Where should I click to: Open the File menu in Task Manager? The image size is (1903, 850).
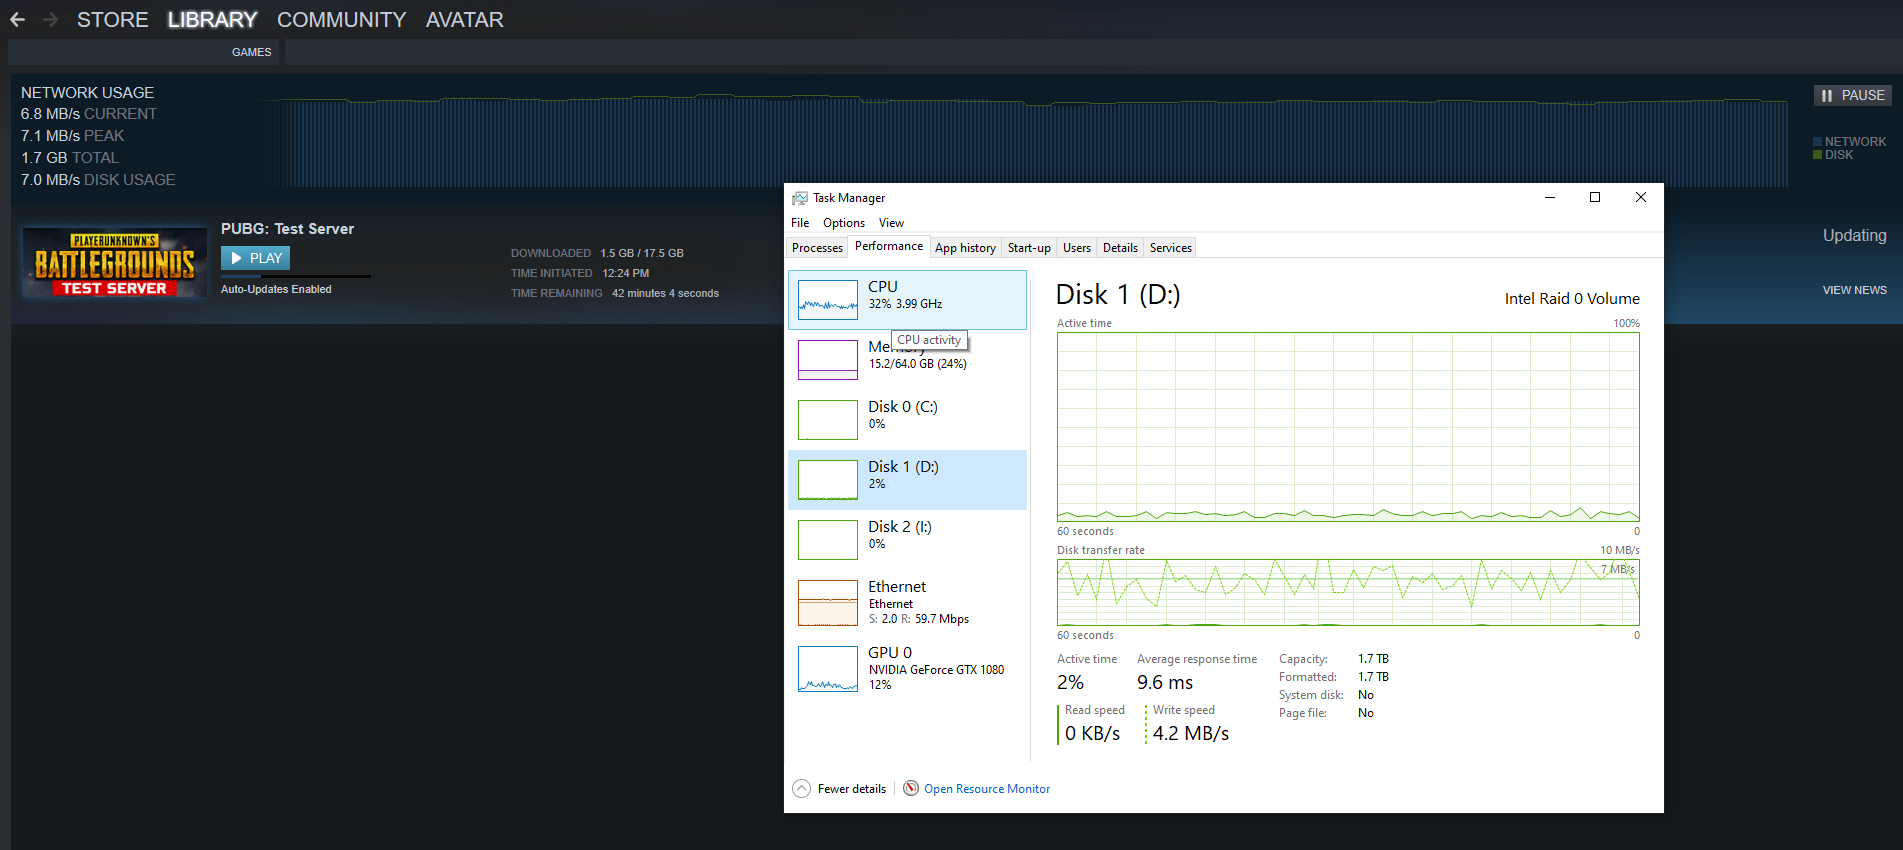point(800,223)
